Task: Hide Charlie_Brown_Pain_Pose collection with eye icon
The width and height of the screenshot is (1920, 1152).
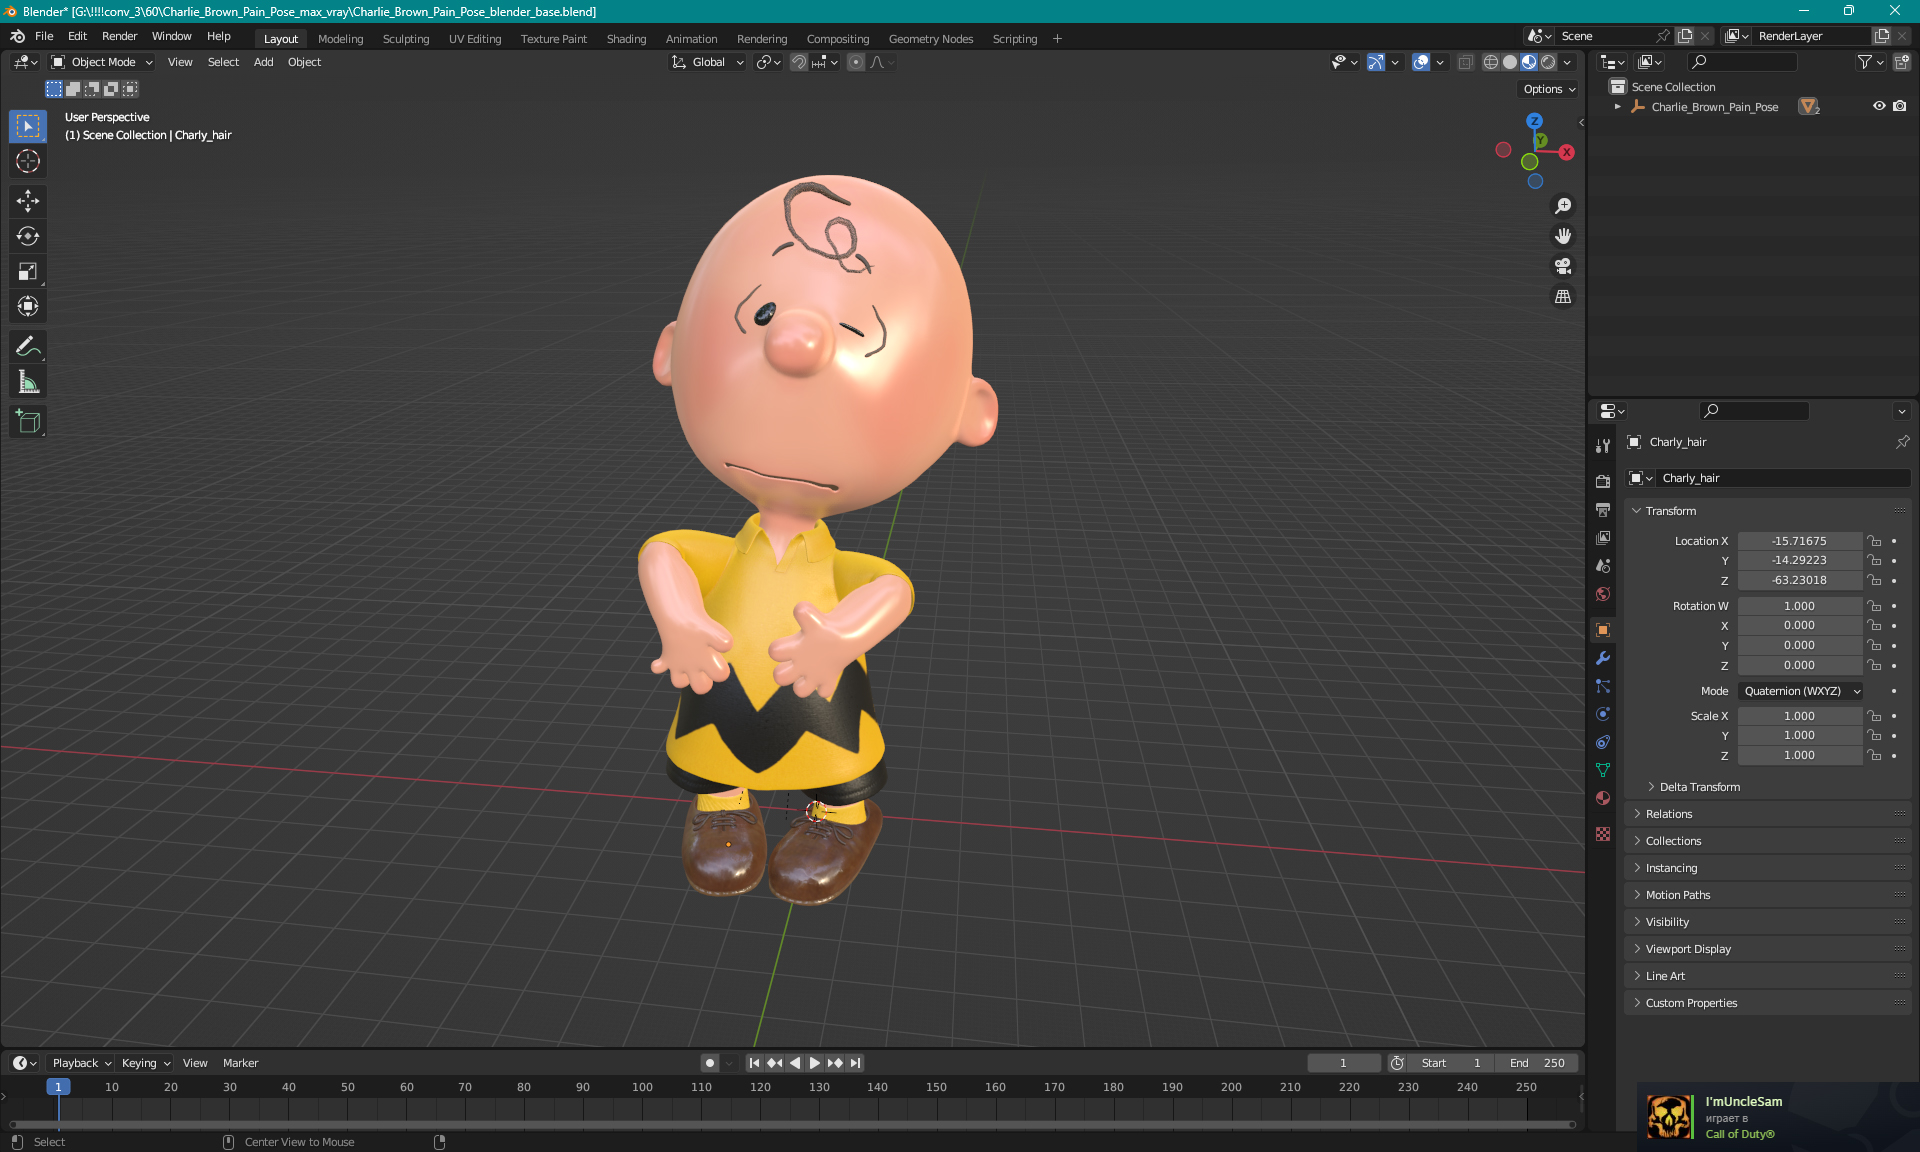Action: point(1879,106)
